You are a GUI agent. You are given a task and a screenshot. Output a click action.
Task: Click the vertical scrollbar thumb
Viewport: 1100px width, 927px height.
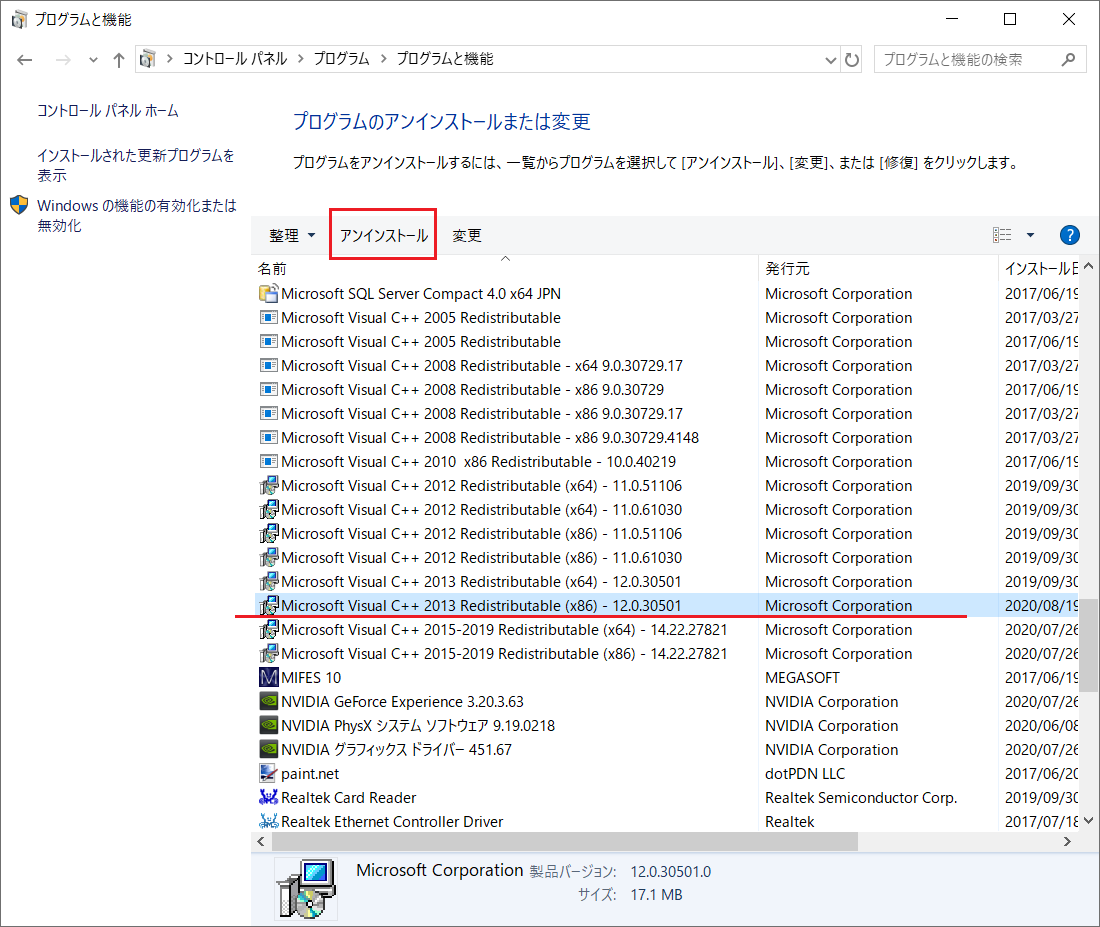[1088, 645]
